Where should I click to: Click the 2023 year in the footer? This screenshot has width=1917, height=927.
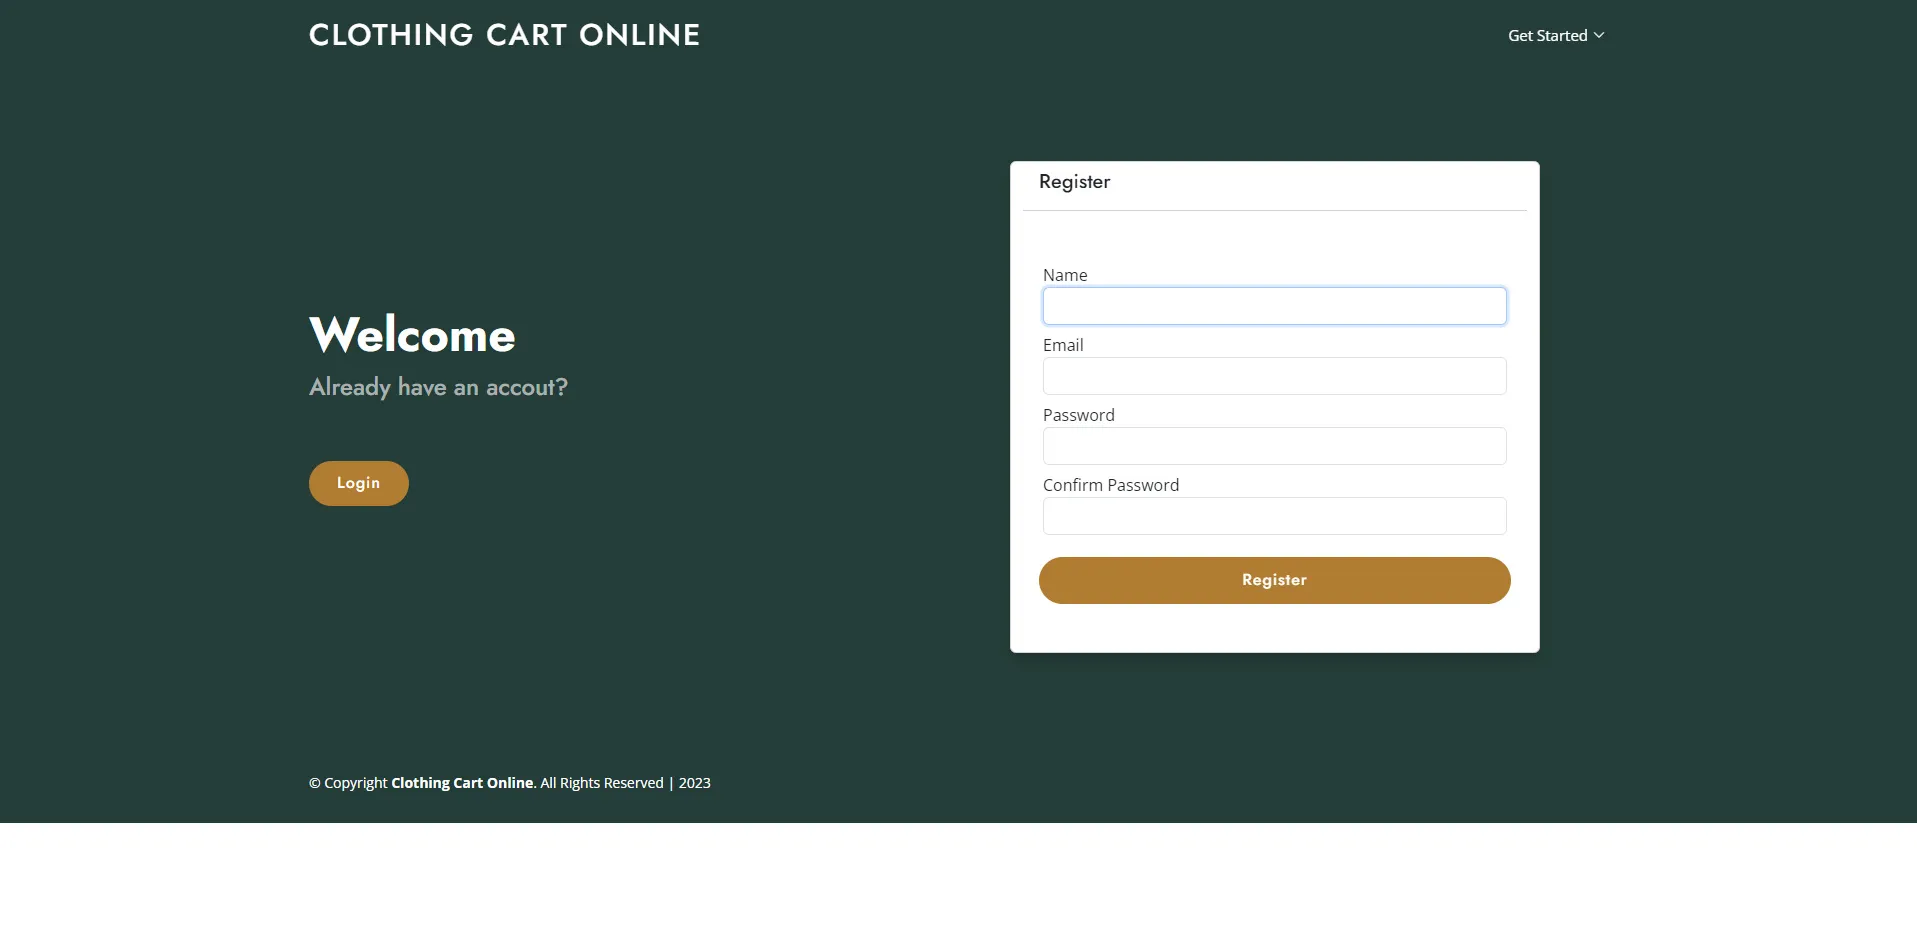[x=694, y=783]
